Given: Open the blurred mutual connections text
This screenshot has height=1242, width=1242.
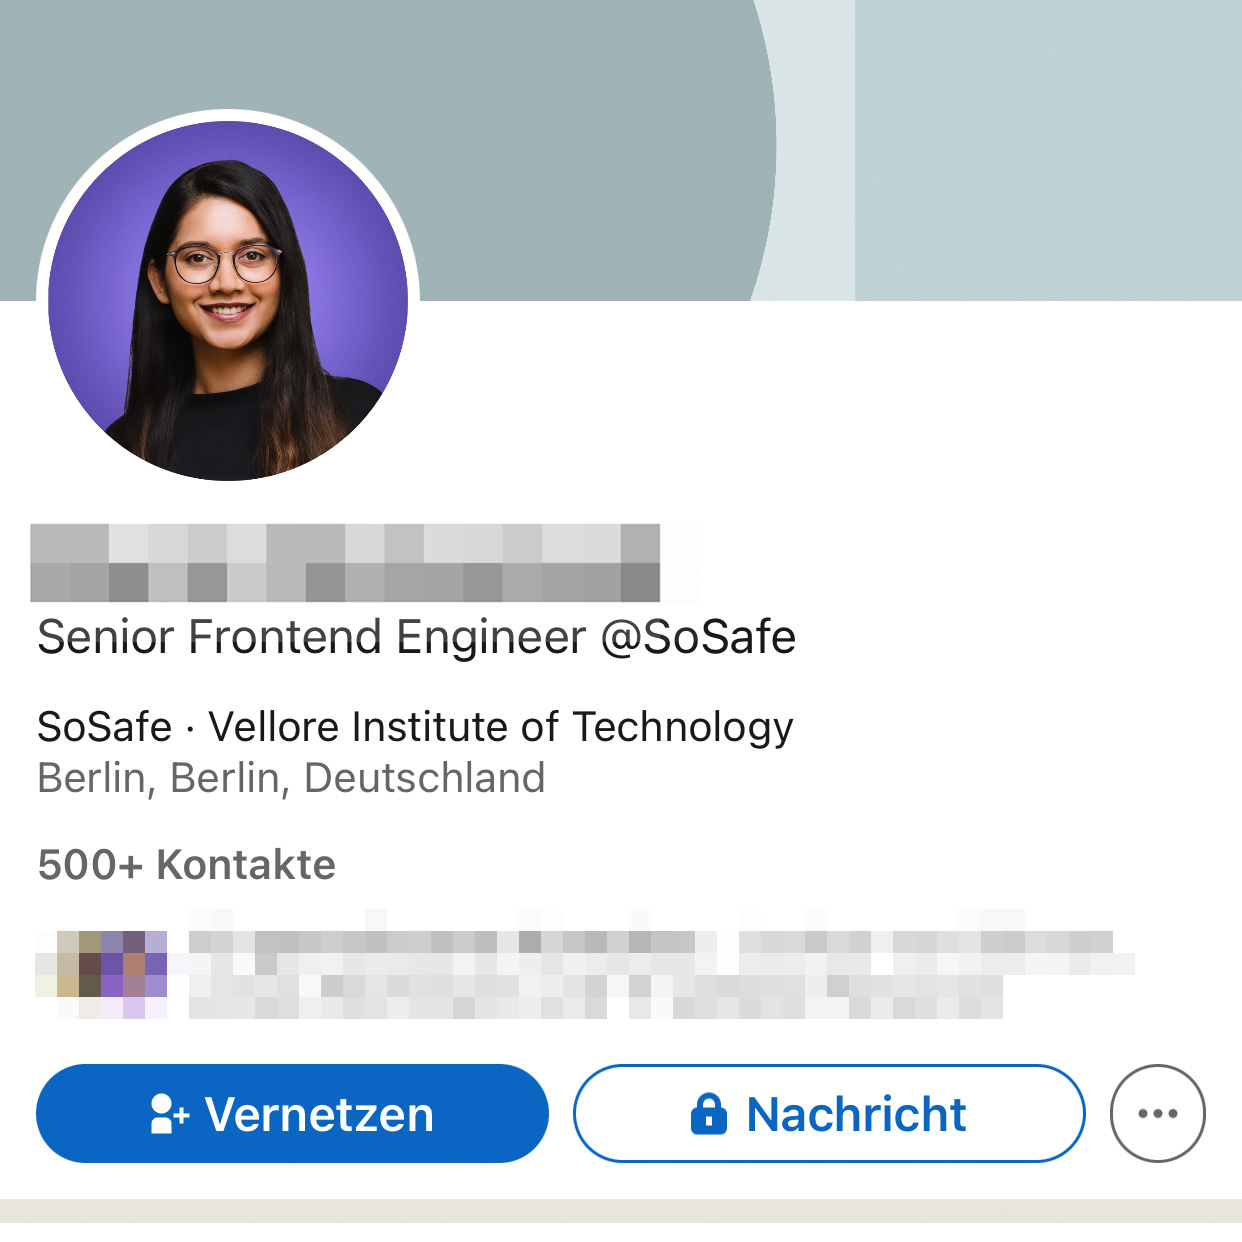Looking at the screenshot, I should click(661, 964).
